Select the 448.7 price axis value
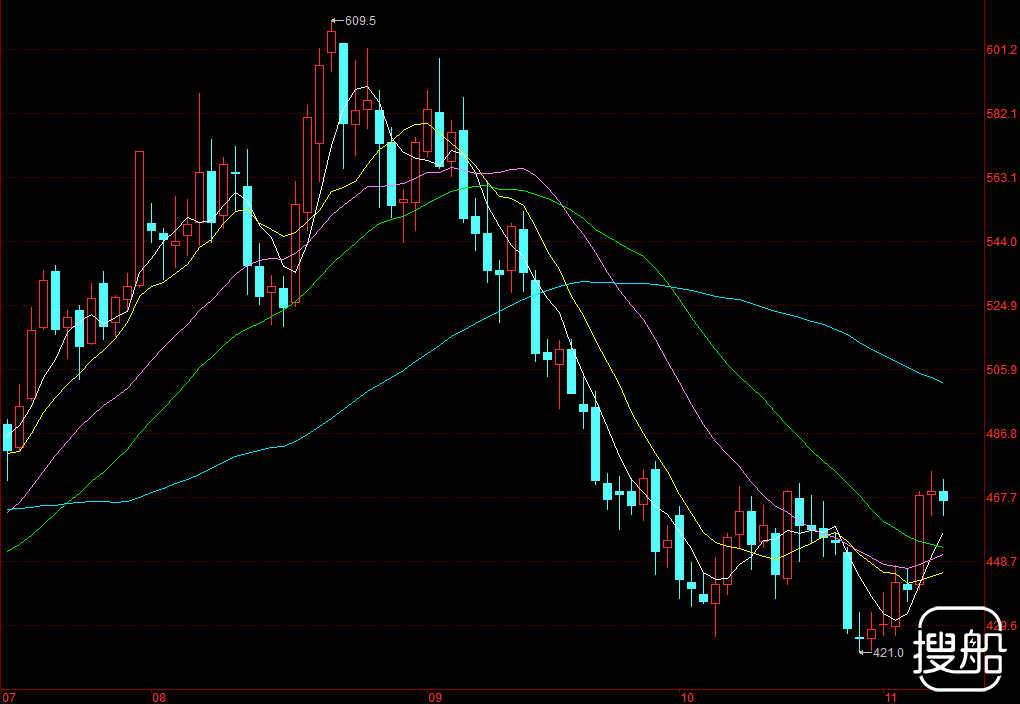The width and height of the screenshot is (1020, 704). [x=1001, y=562]
